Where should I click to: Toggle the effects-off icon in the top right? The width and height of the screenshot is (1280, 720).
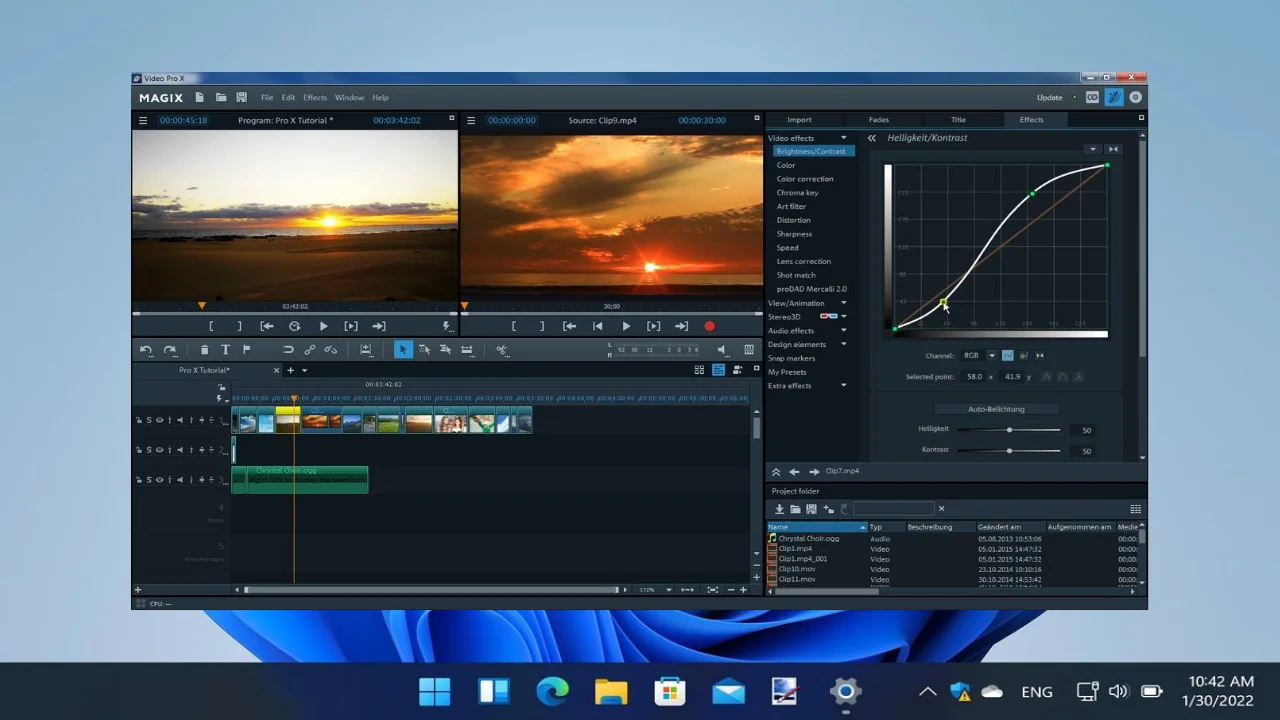point(1114,97)
